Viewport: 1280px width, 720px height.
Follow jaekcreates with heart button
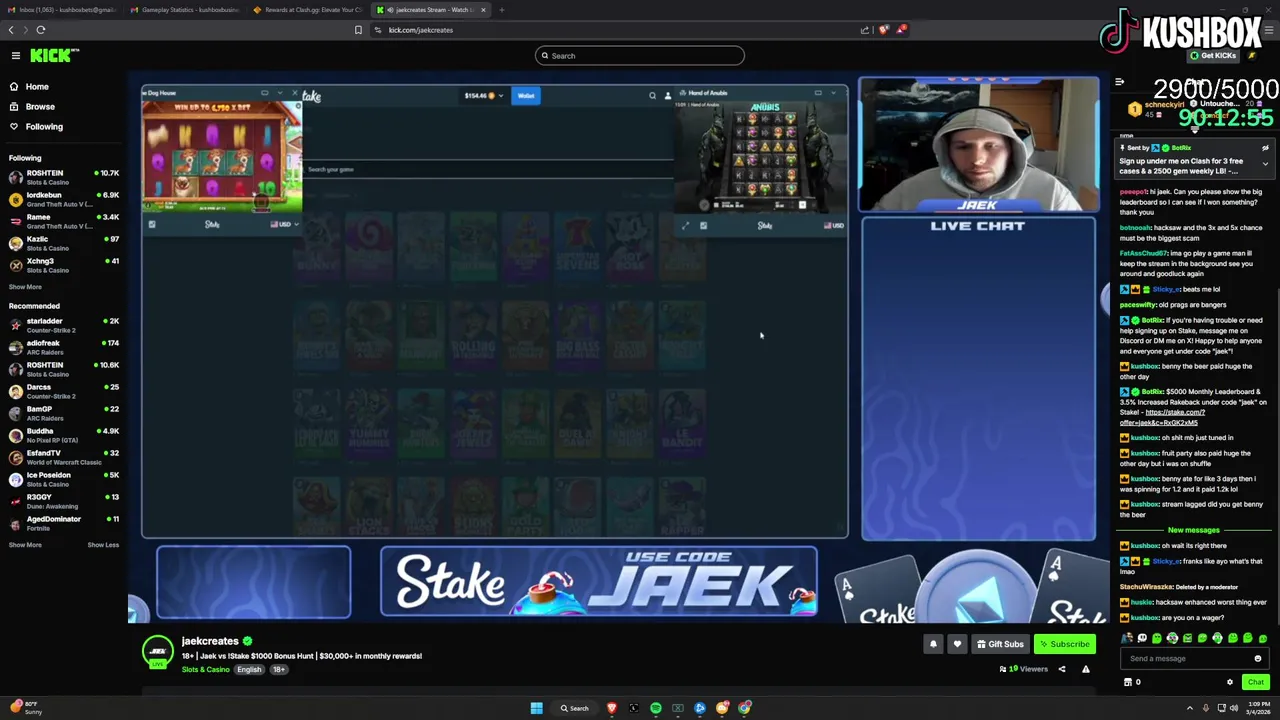point(957,644)
